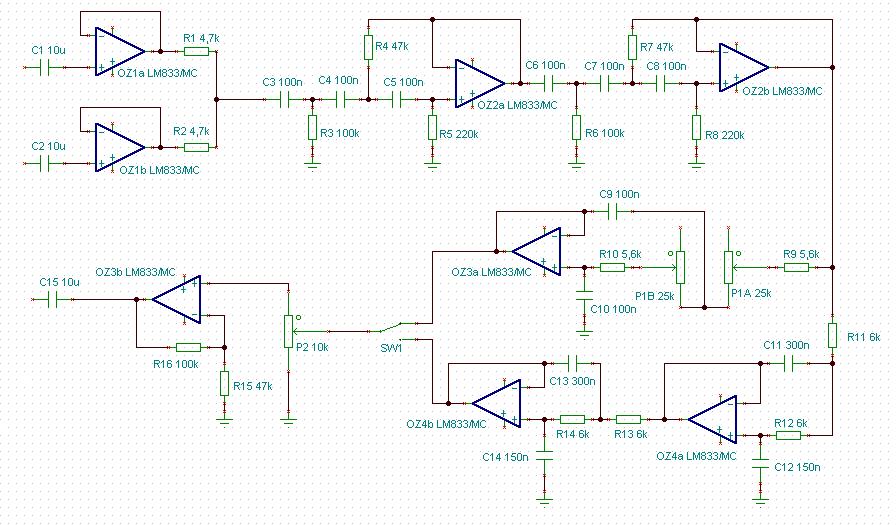Select resistor R4 47k symbol
The height and width of the screenshot is (525, 896).
pos(369,47)
